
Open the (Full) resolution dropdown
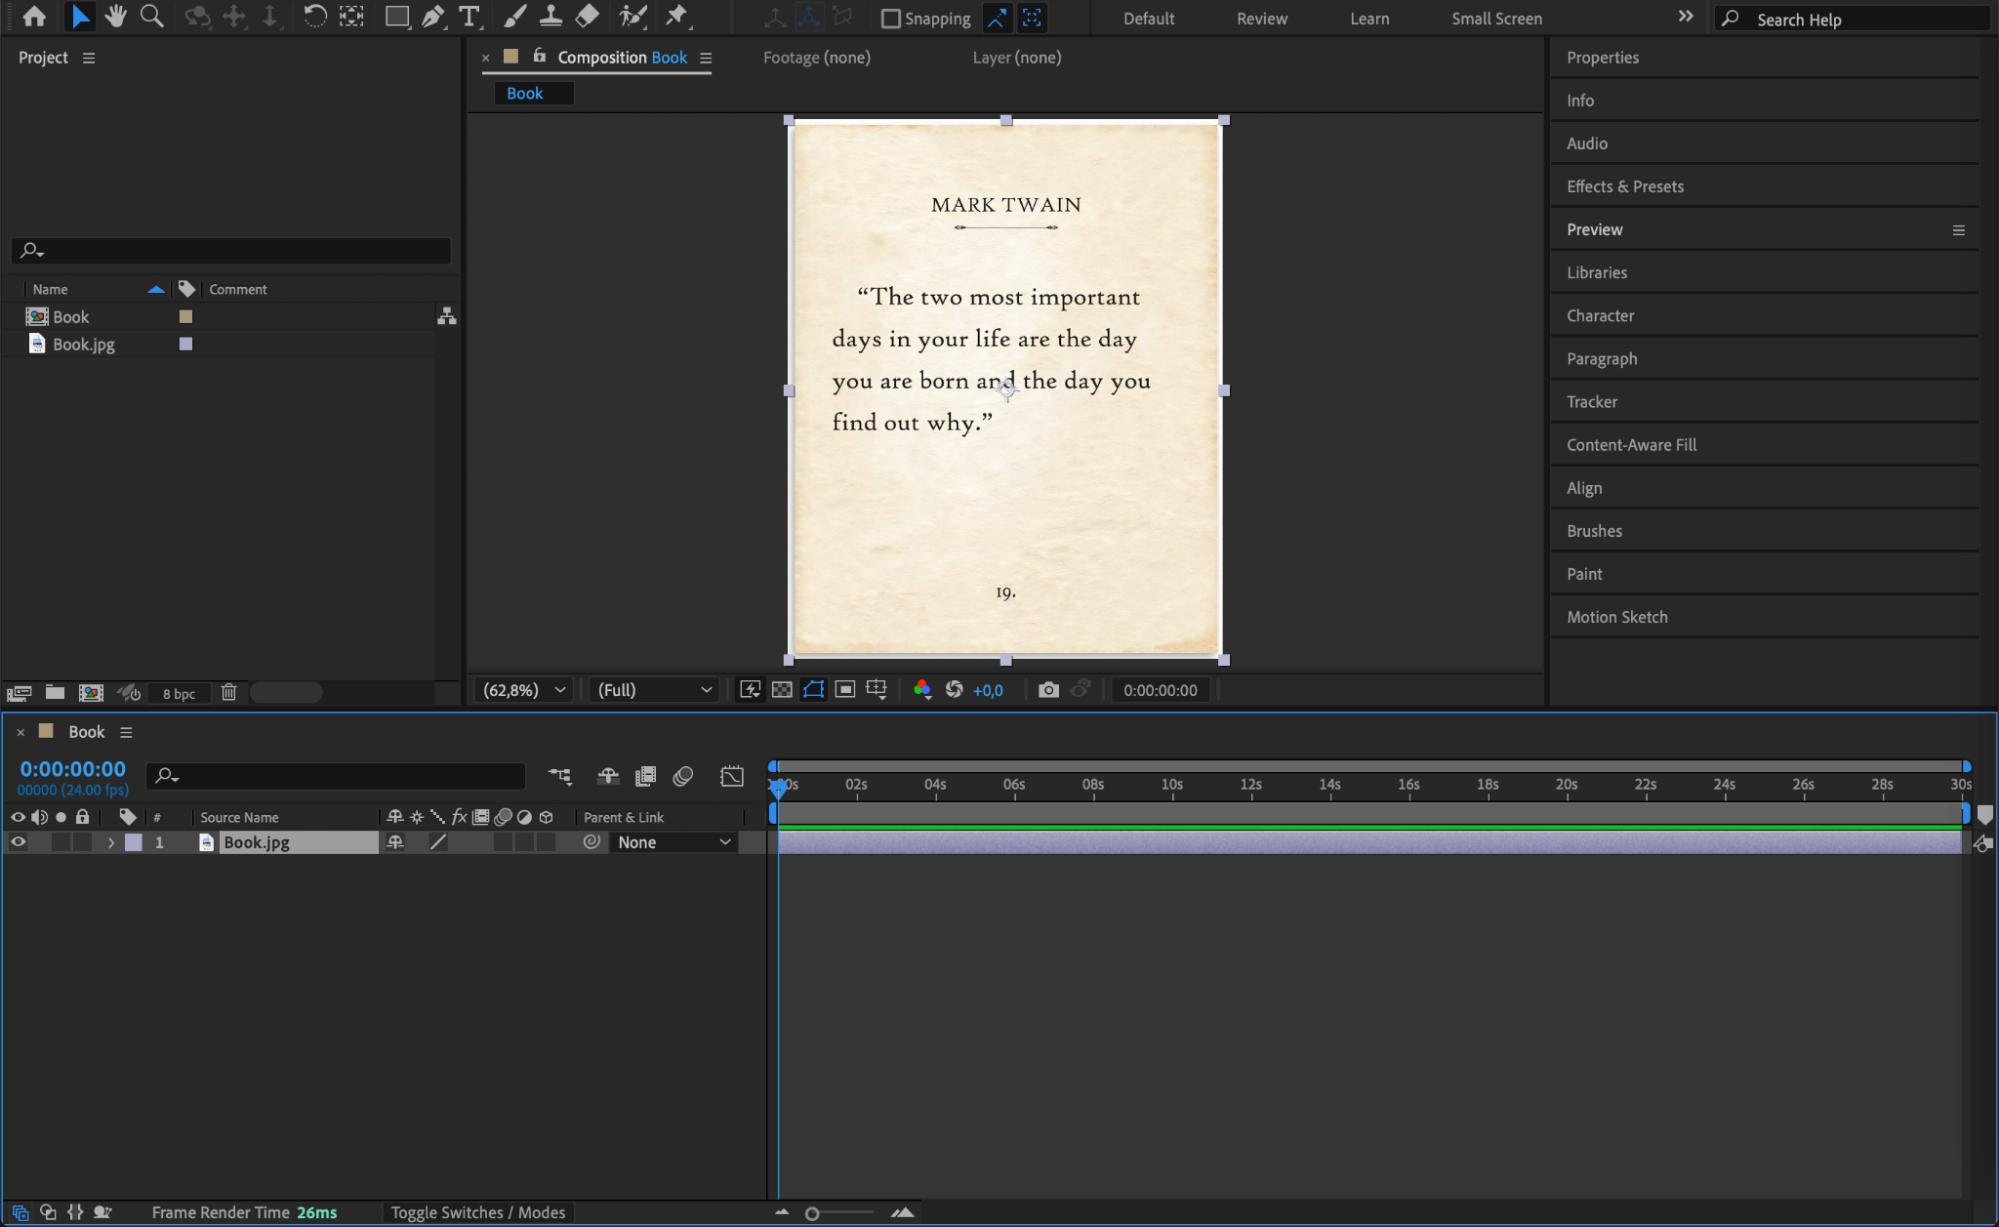point(654,690)
